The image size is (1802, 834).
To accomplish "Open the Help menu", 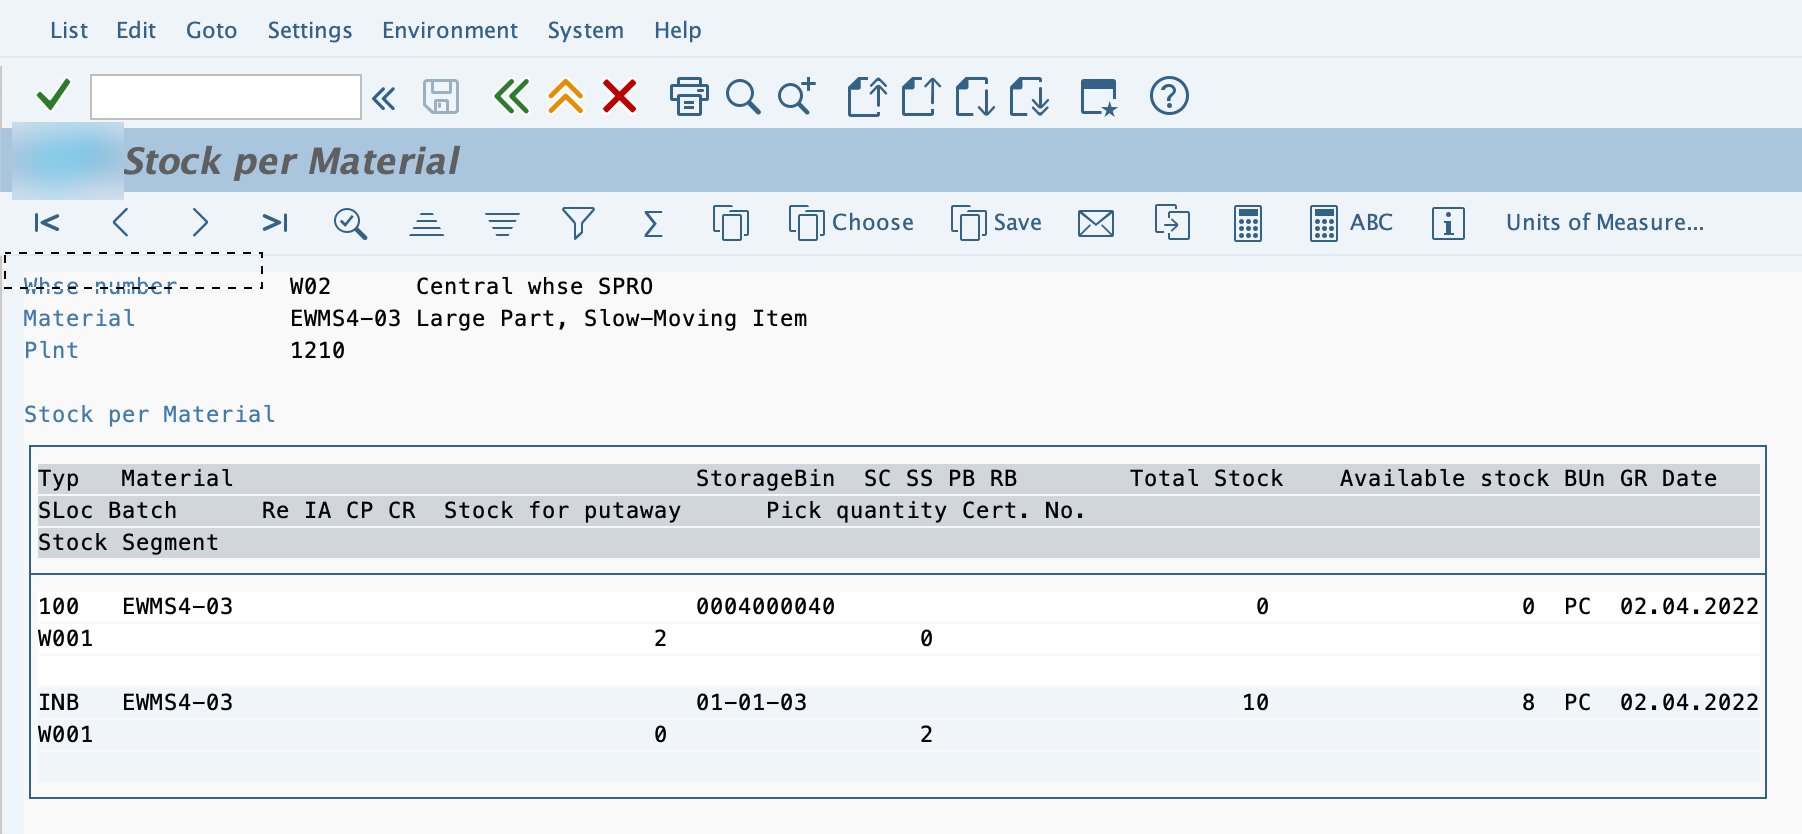I will (678, 30).
